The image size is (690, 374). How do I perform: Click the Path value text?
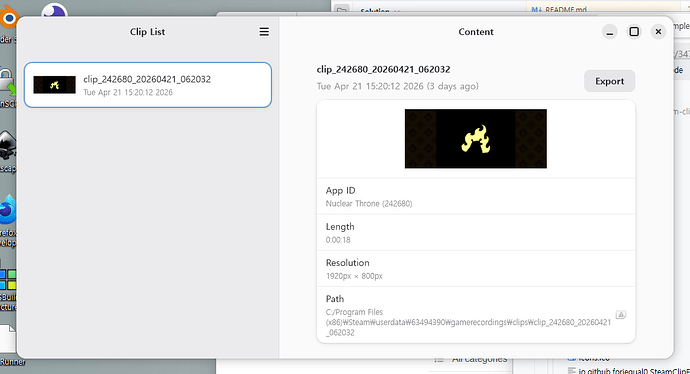(468, 322)
